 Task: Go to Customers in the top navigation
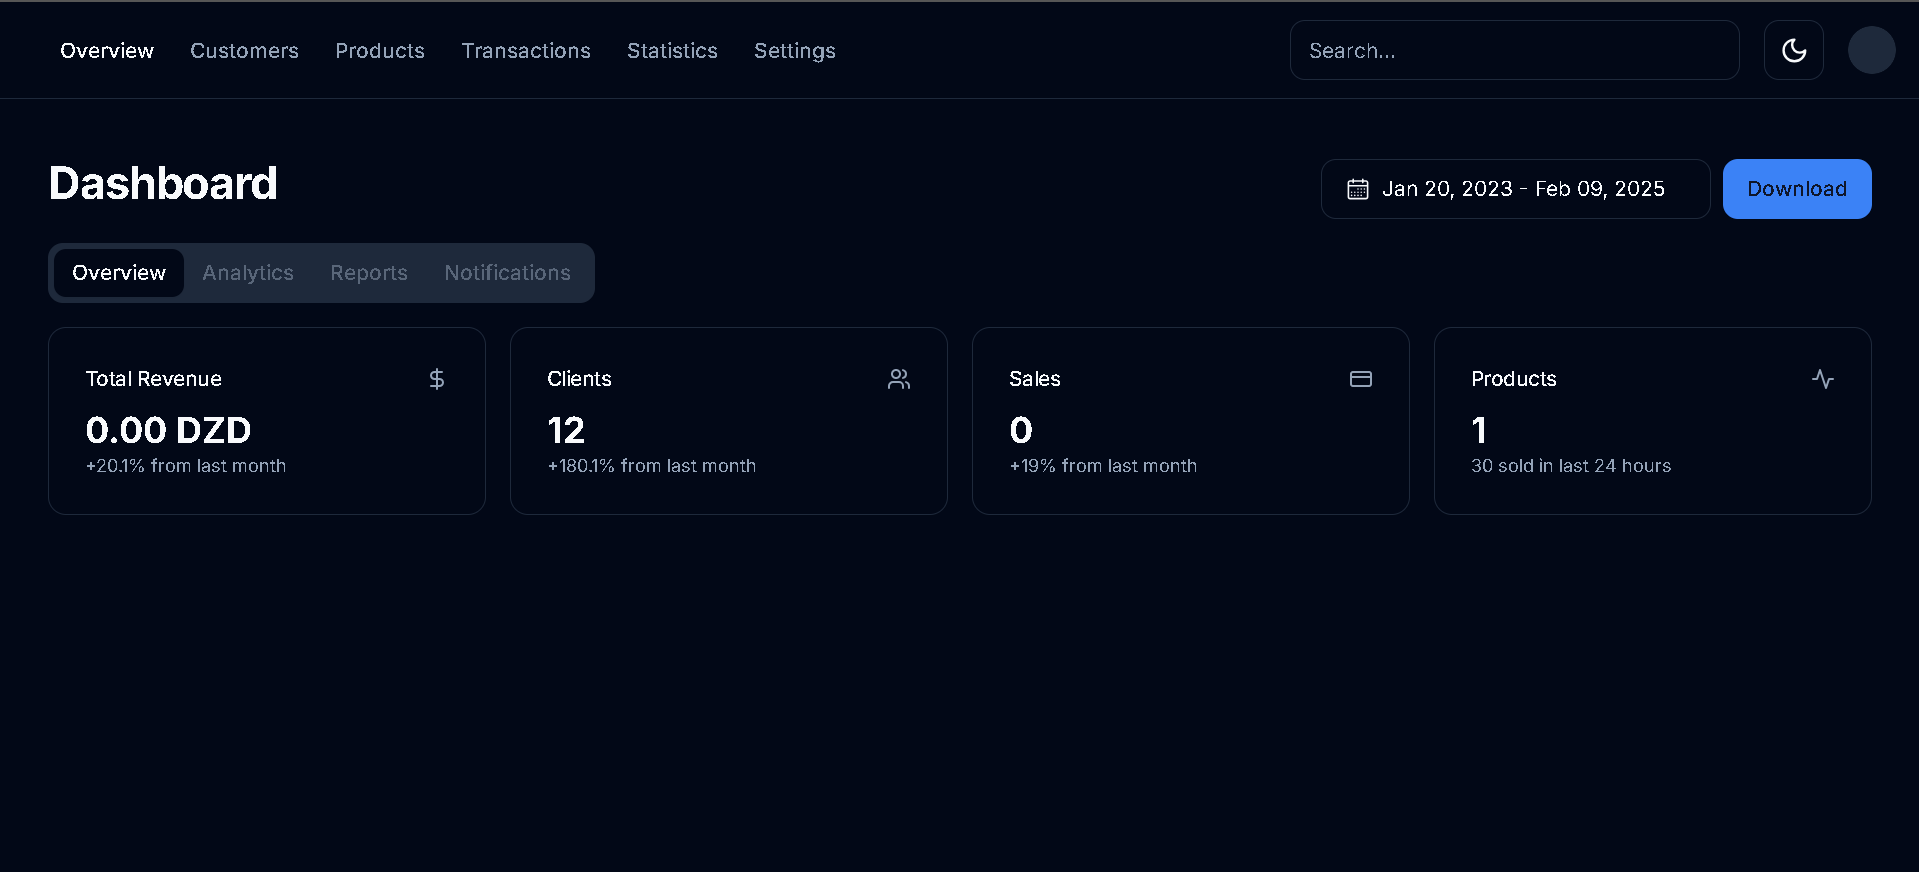click(x=244, y=51)
